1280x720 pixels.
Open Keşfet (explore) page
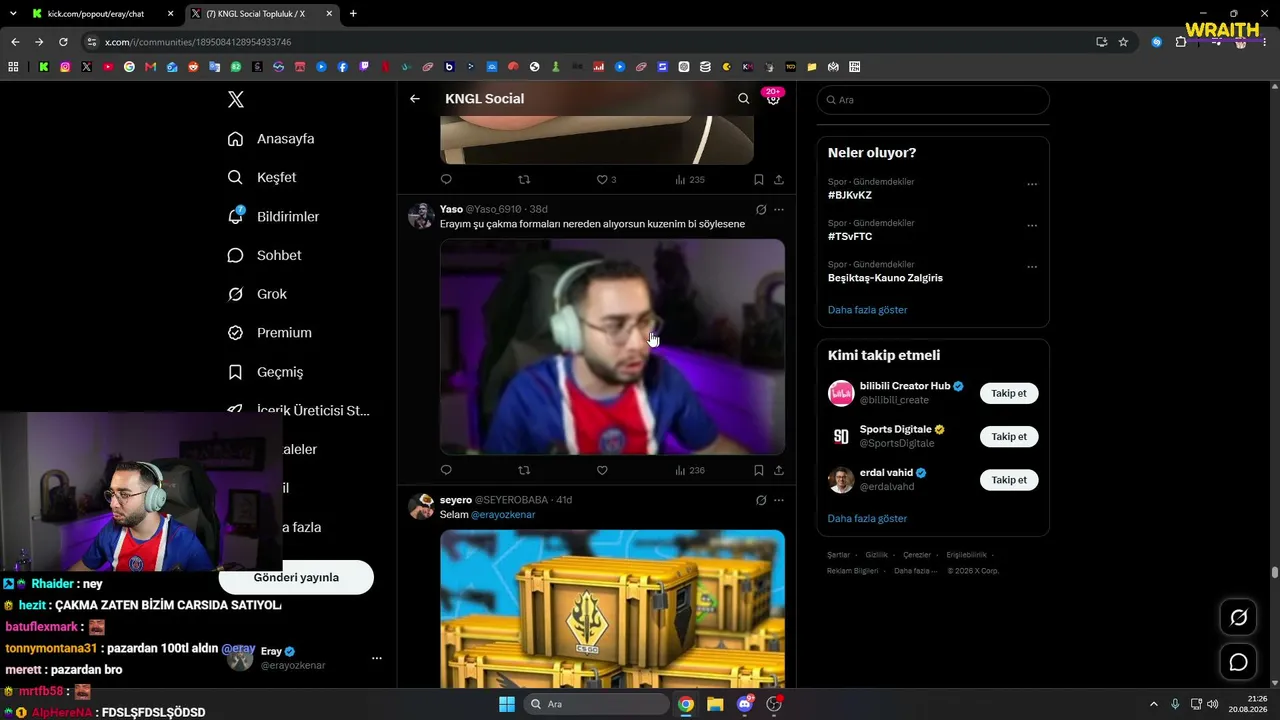pyautogui.click(x=262, y=178)
